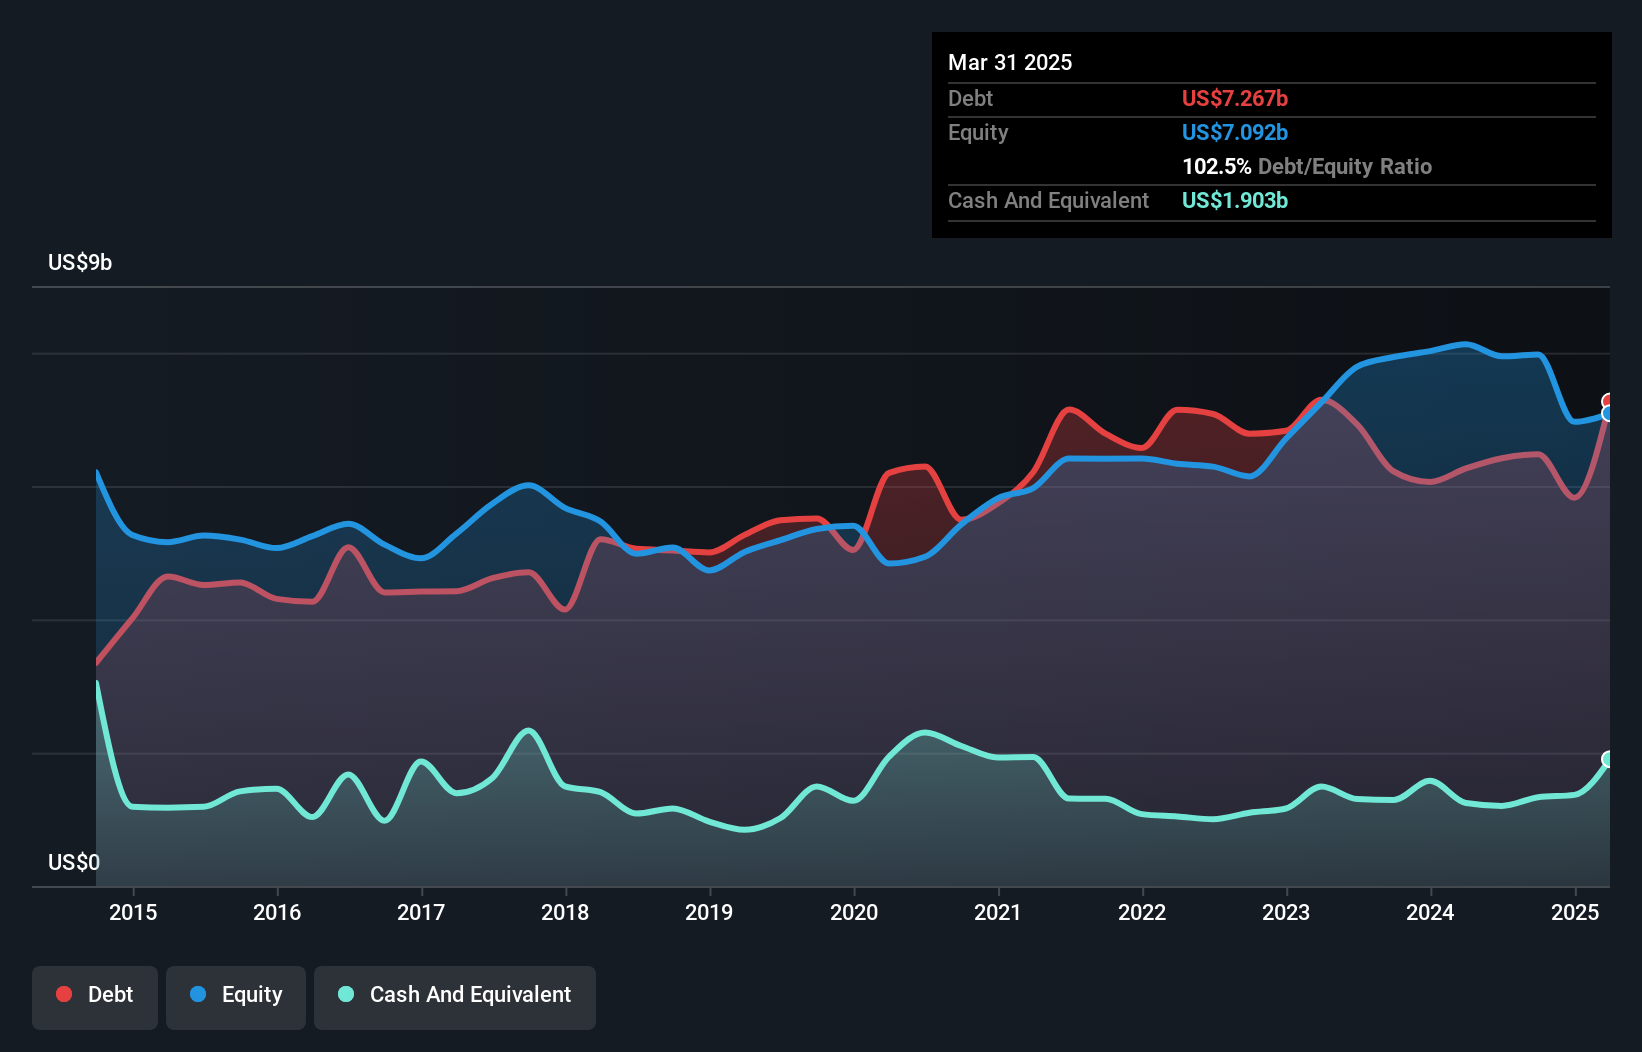Toggle the Cash And Equivalent series visibility
1642x1052 pixels.
pos(454,996)
